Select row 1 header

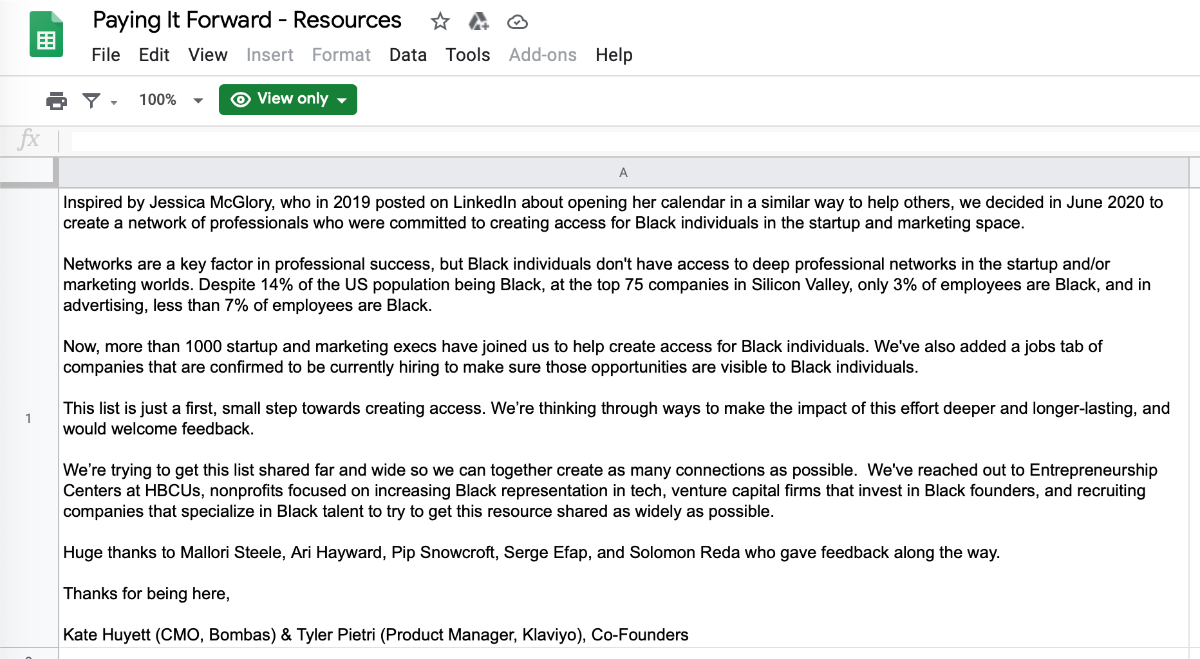(28, 418)
